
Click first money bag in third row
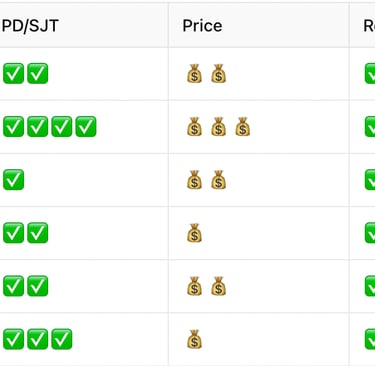coord(194,180)
